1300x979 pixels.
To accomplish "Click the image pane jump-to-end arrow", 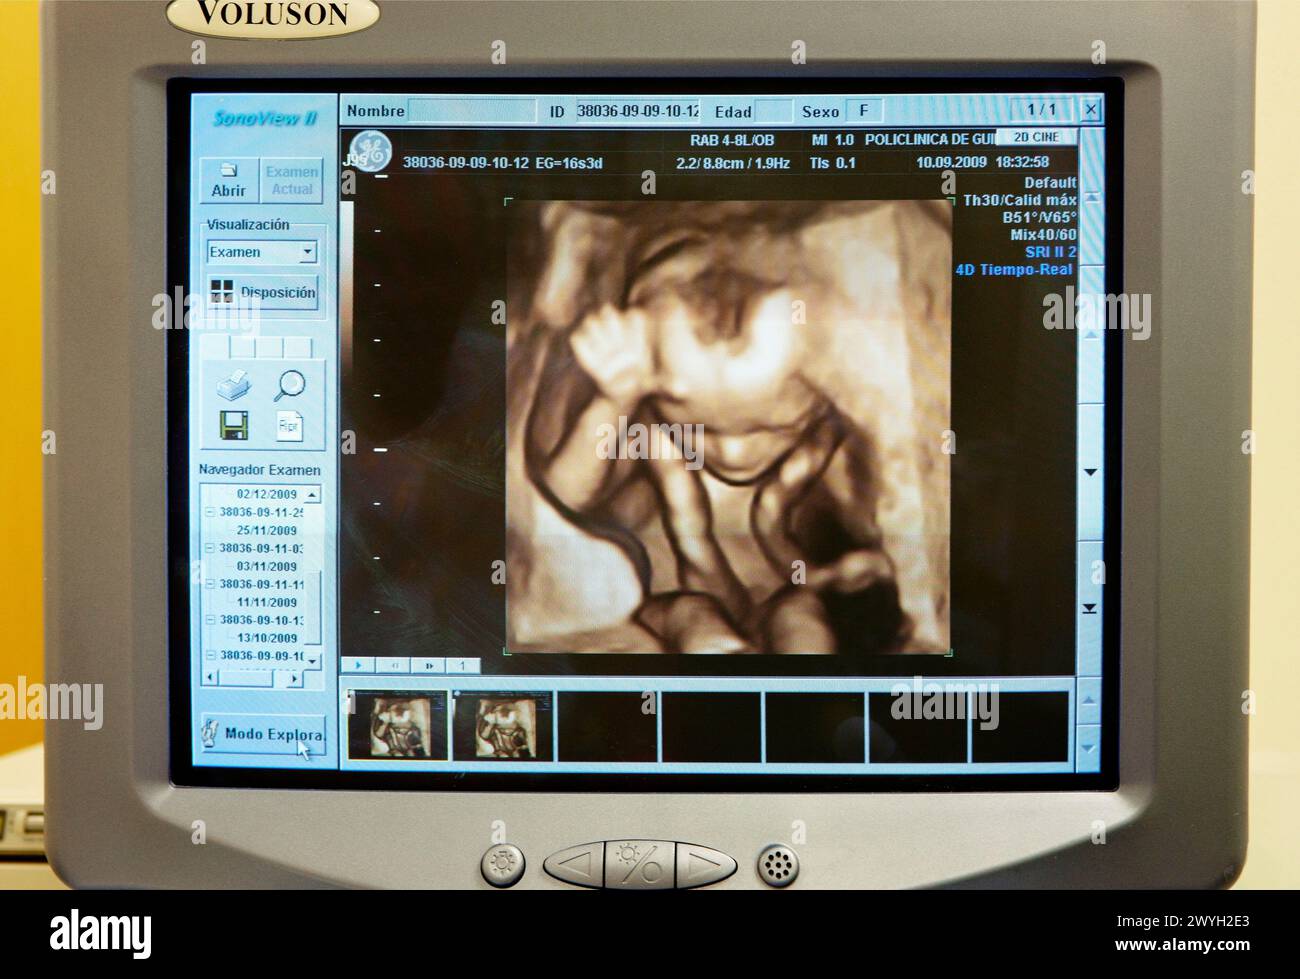I will (1090, 608).
